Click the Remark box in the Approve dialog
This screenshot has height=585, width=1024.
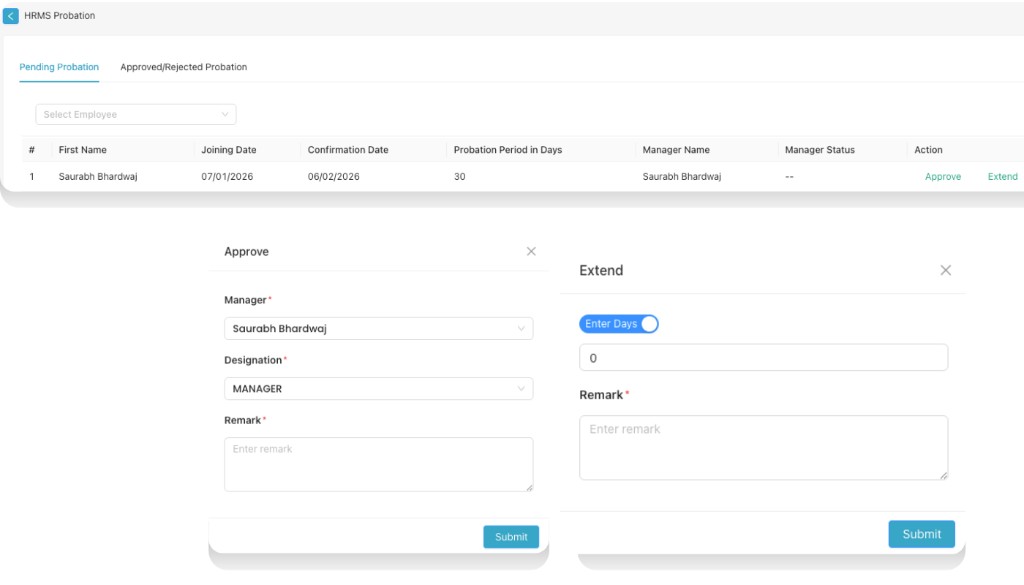378,464
